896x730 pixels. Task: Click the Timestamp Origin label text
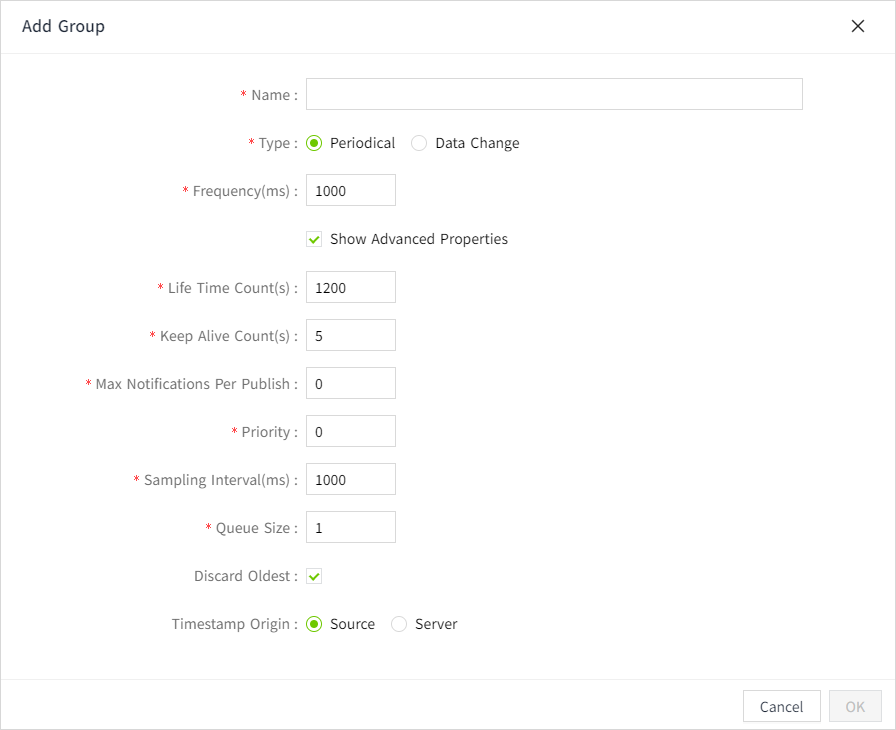(x=232, y=624)
